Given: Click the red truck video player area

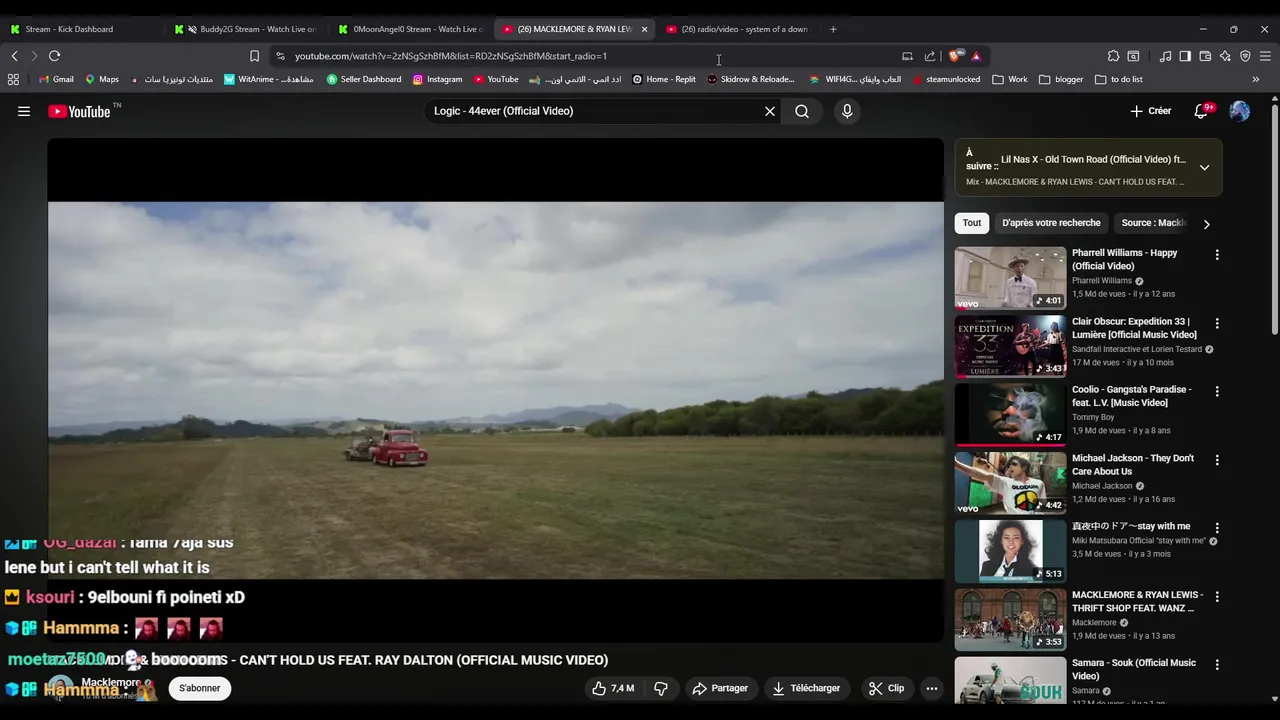Looking at the screenshot, I should point(496,390).
